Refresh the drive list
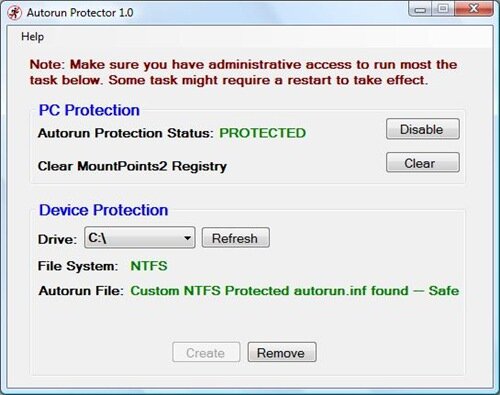 coord(236,238)
